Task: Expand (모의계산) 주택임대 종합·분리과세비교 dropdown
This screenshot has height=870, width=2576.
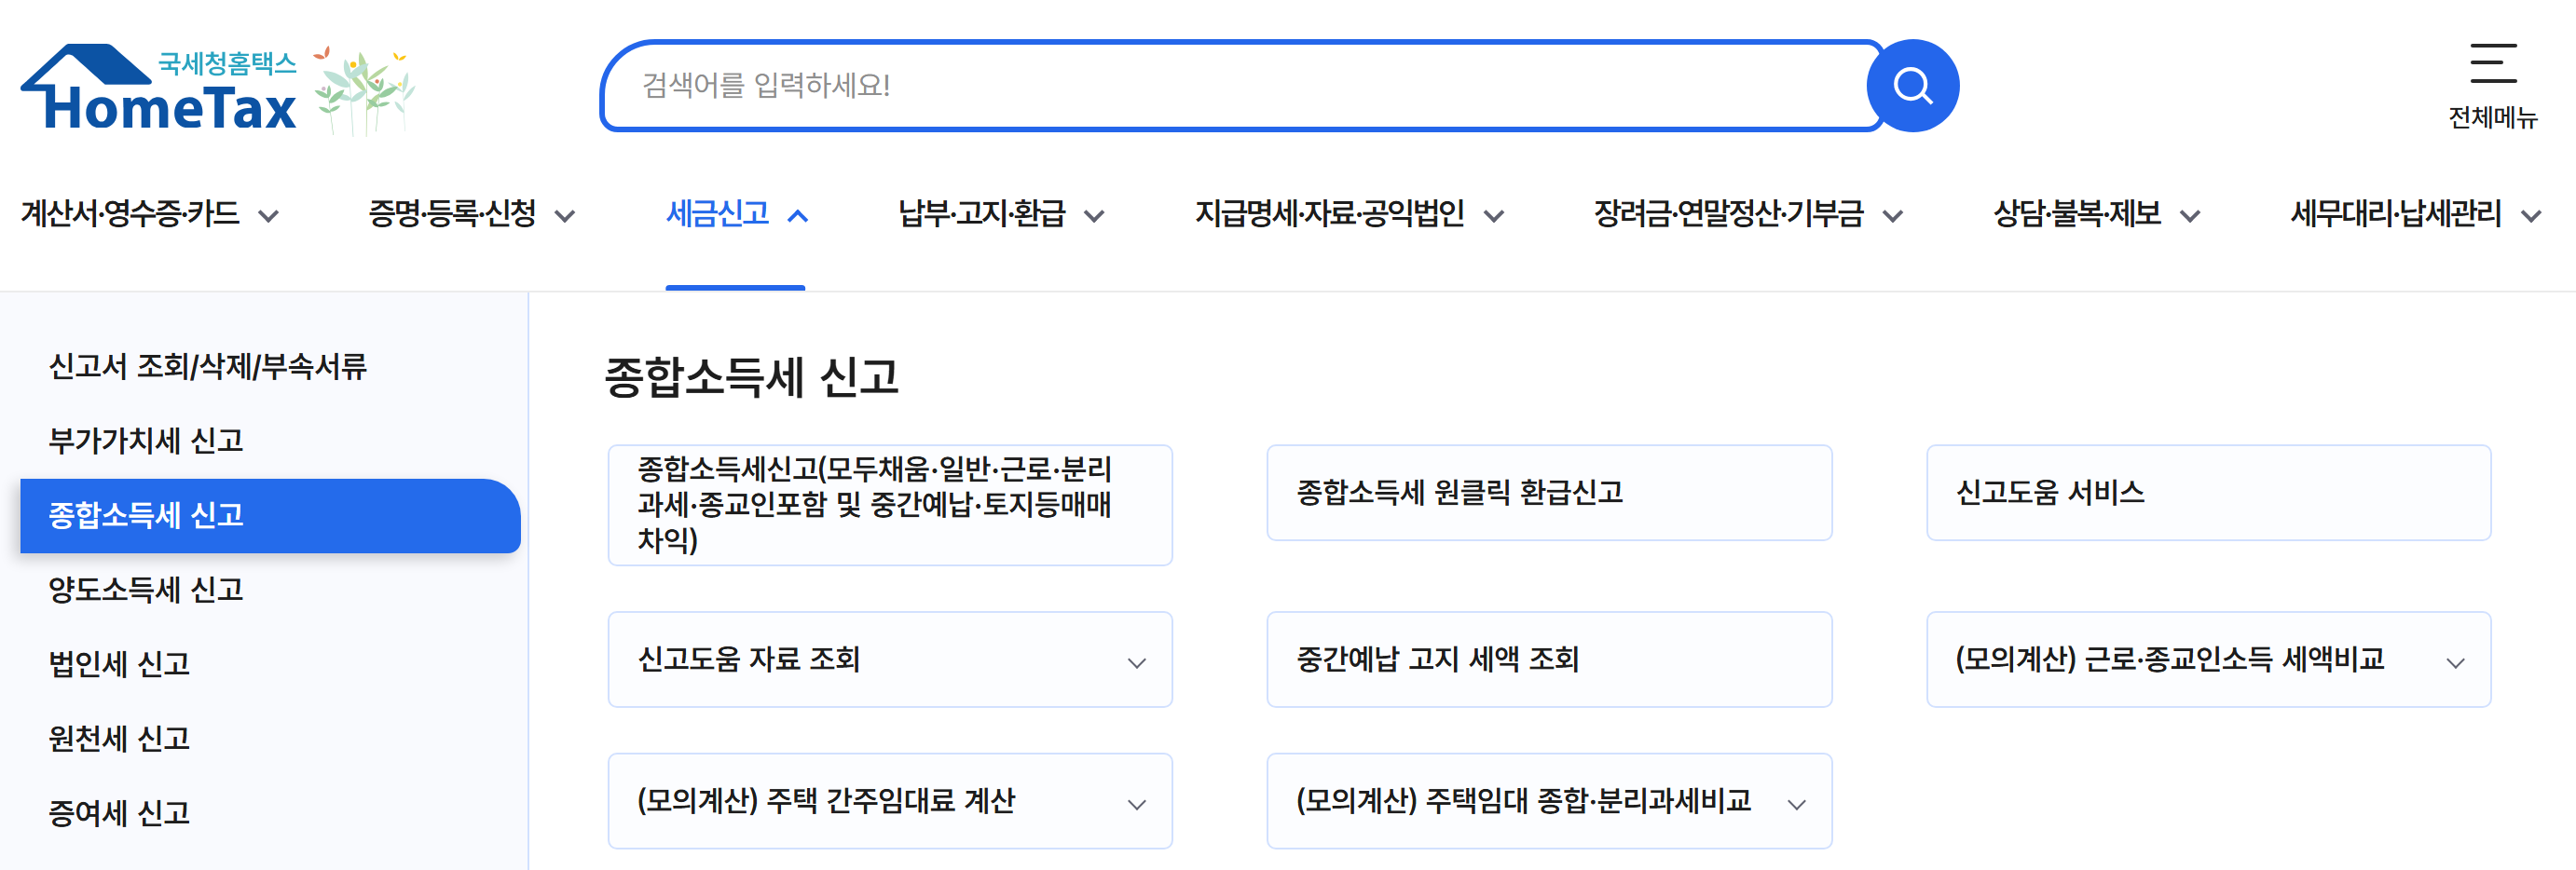Action: 1549,801
